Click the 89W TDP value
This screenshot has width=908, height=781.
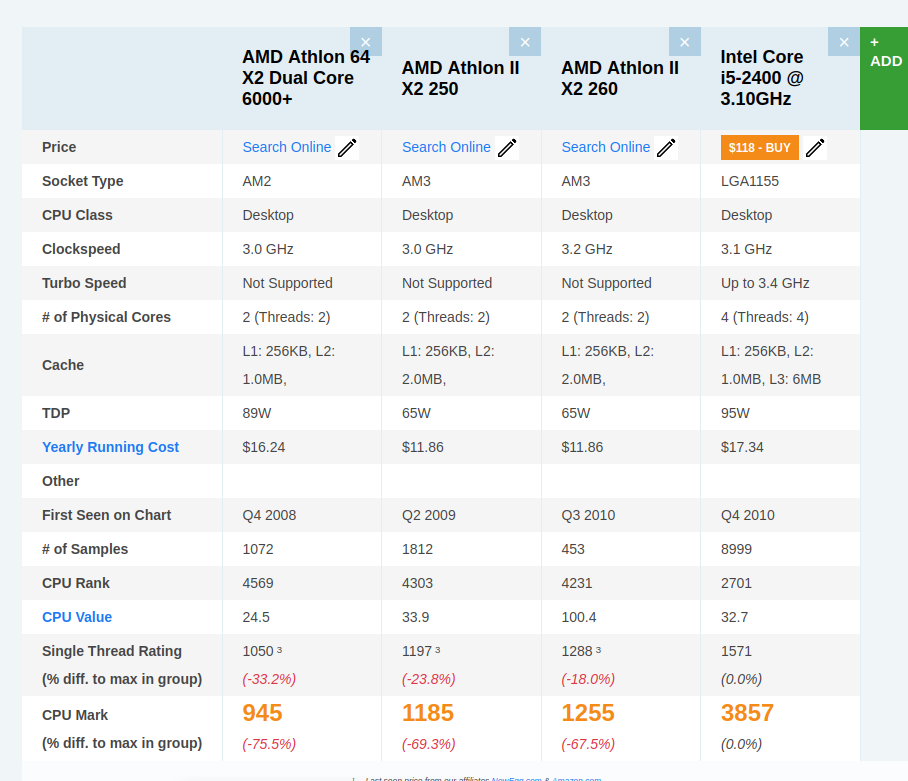pos(257,413)
